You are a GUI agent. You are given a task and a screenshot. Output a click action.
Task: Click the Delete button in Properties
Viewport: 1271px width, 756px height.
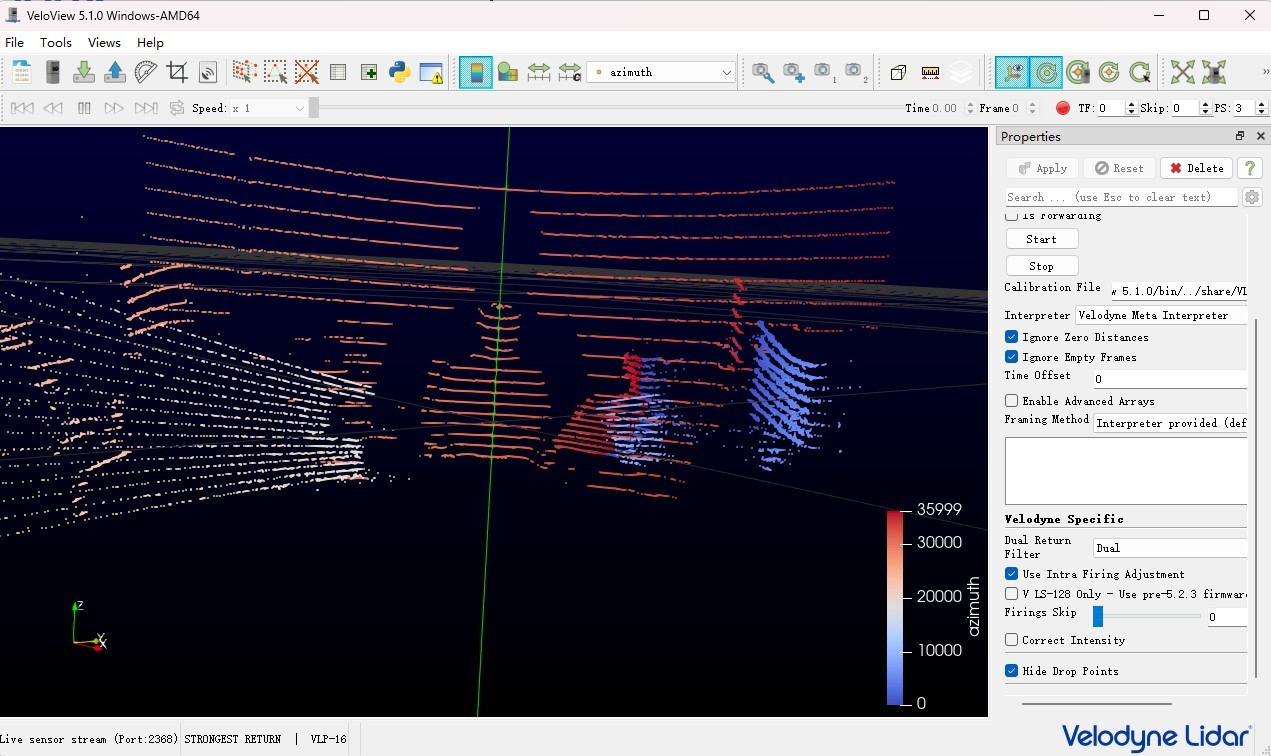[x=1196, y=168]
